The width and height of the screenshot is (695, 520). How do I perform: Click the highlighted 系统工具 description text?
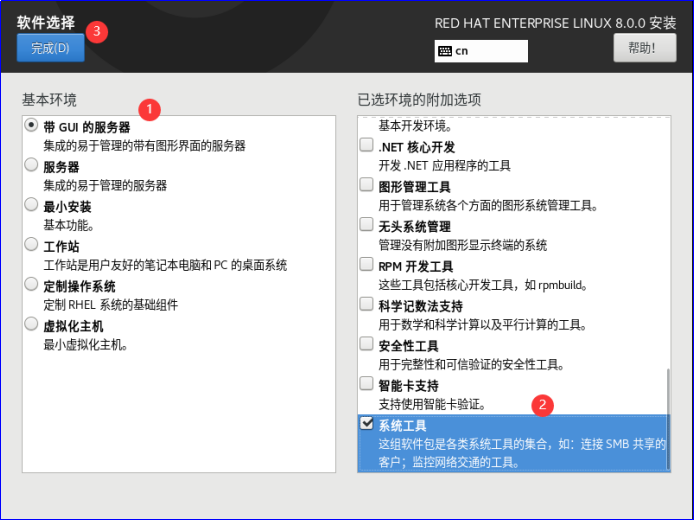pos(522,453)
